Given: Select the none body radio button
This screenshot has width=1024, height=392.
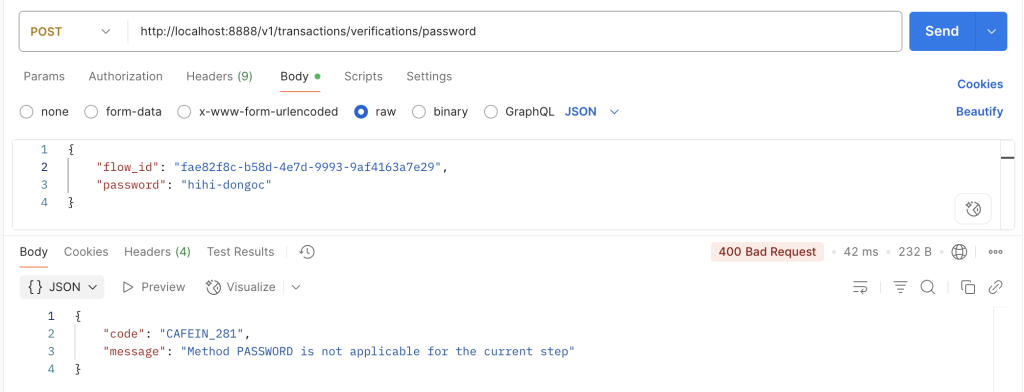Looking at the screenshot, I should tap(26, 112).
